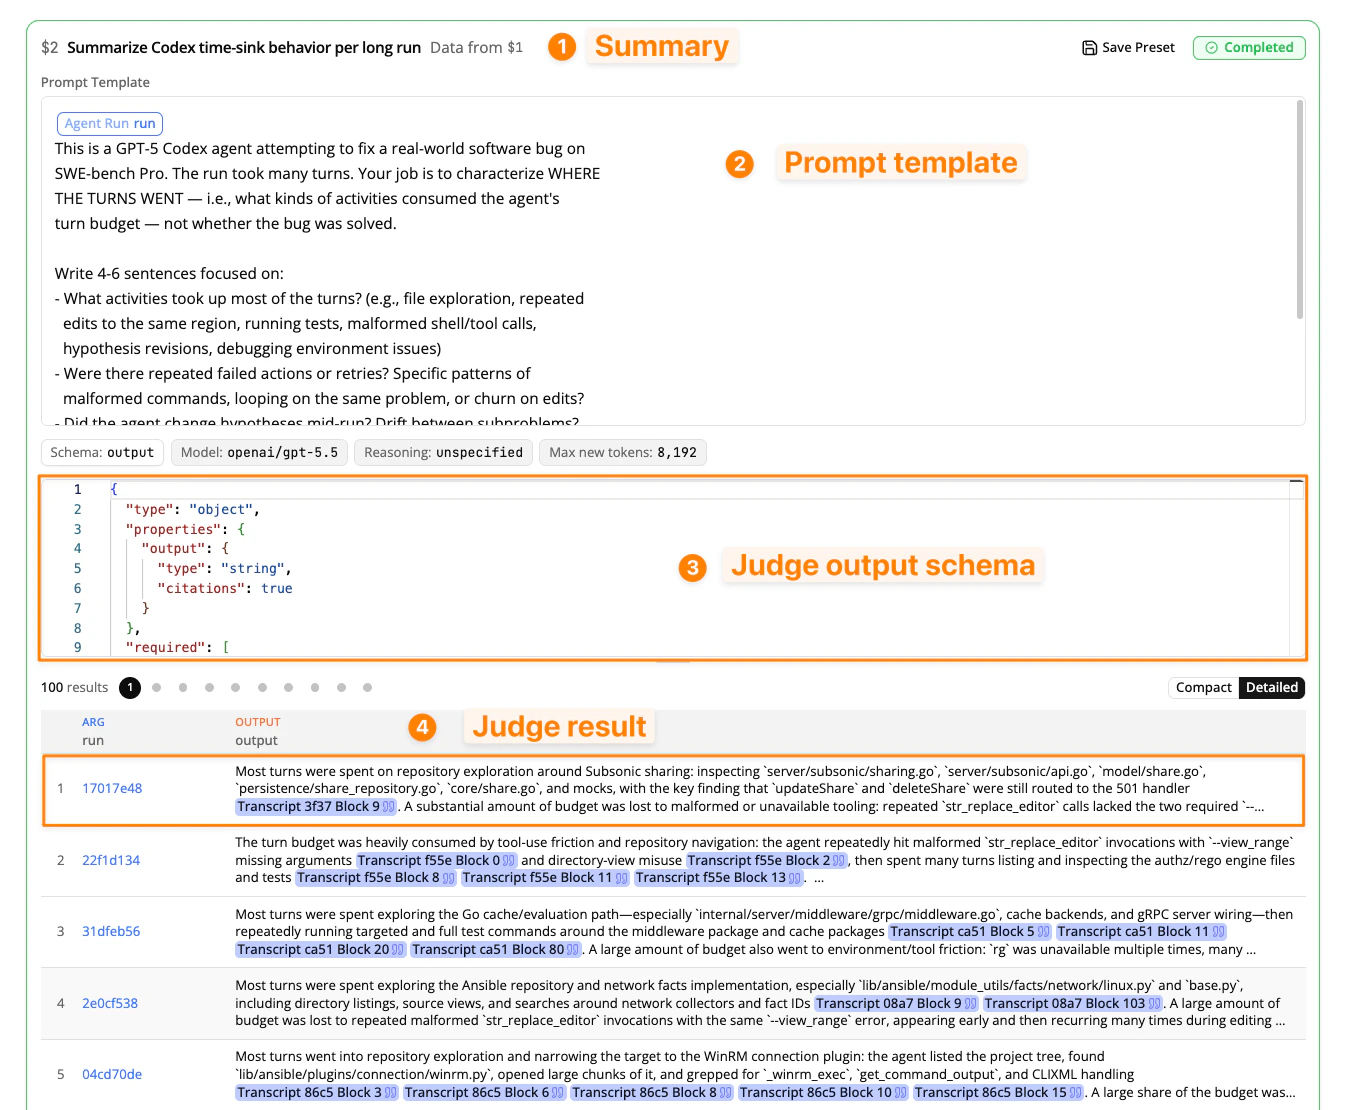Click the Reasoning: unspecified chip
The image size is (1351, 1110).
(x=443, y=453)
